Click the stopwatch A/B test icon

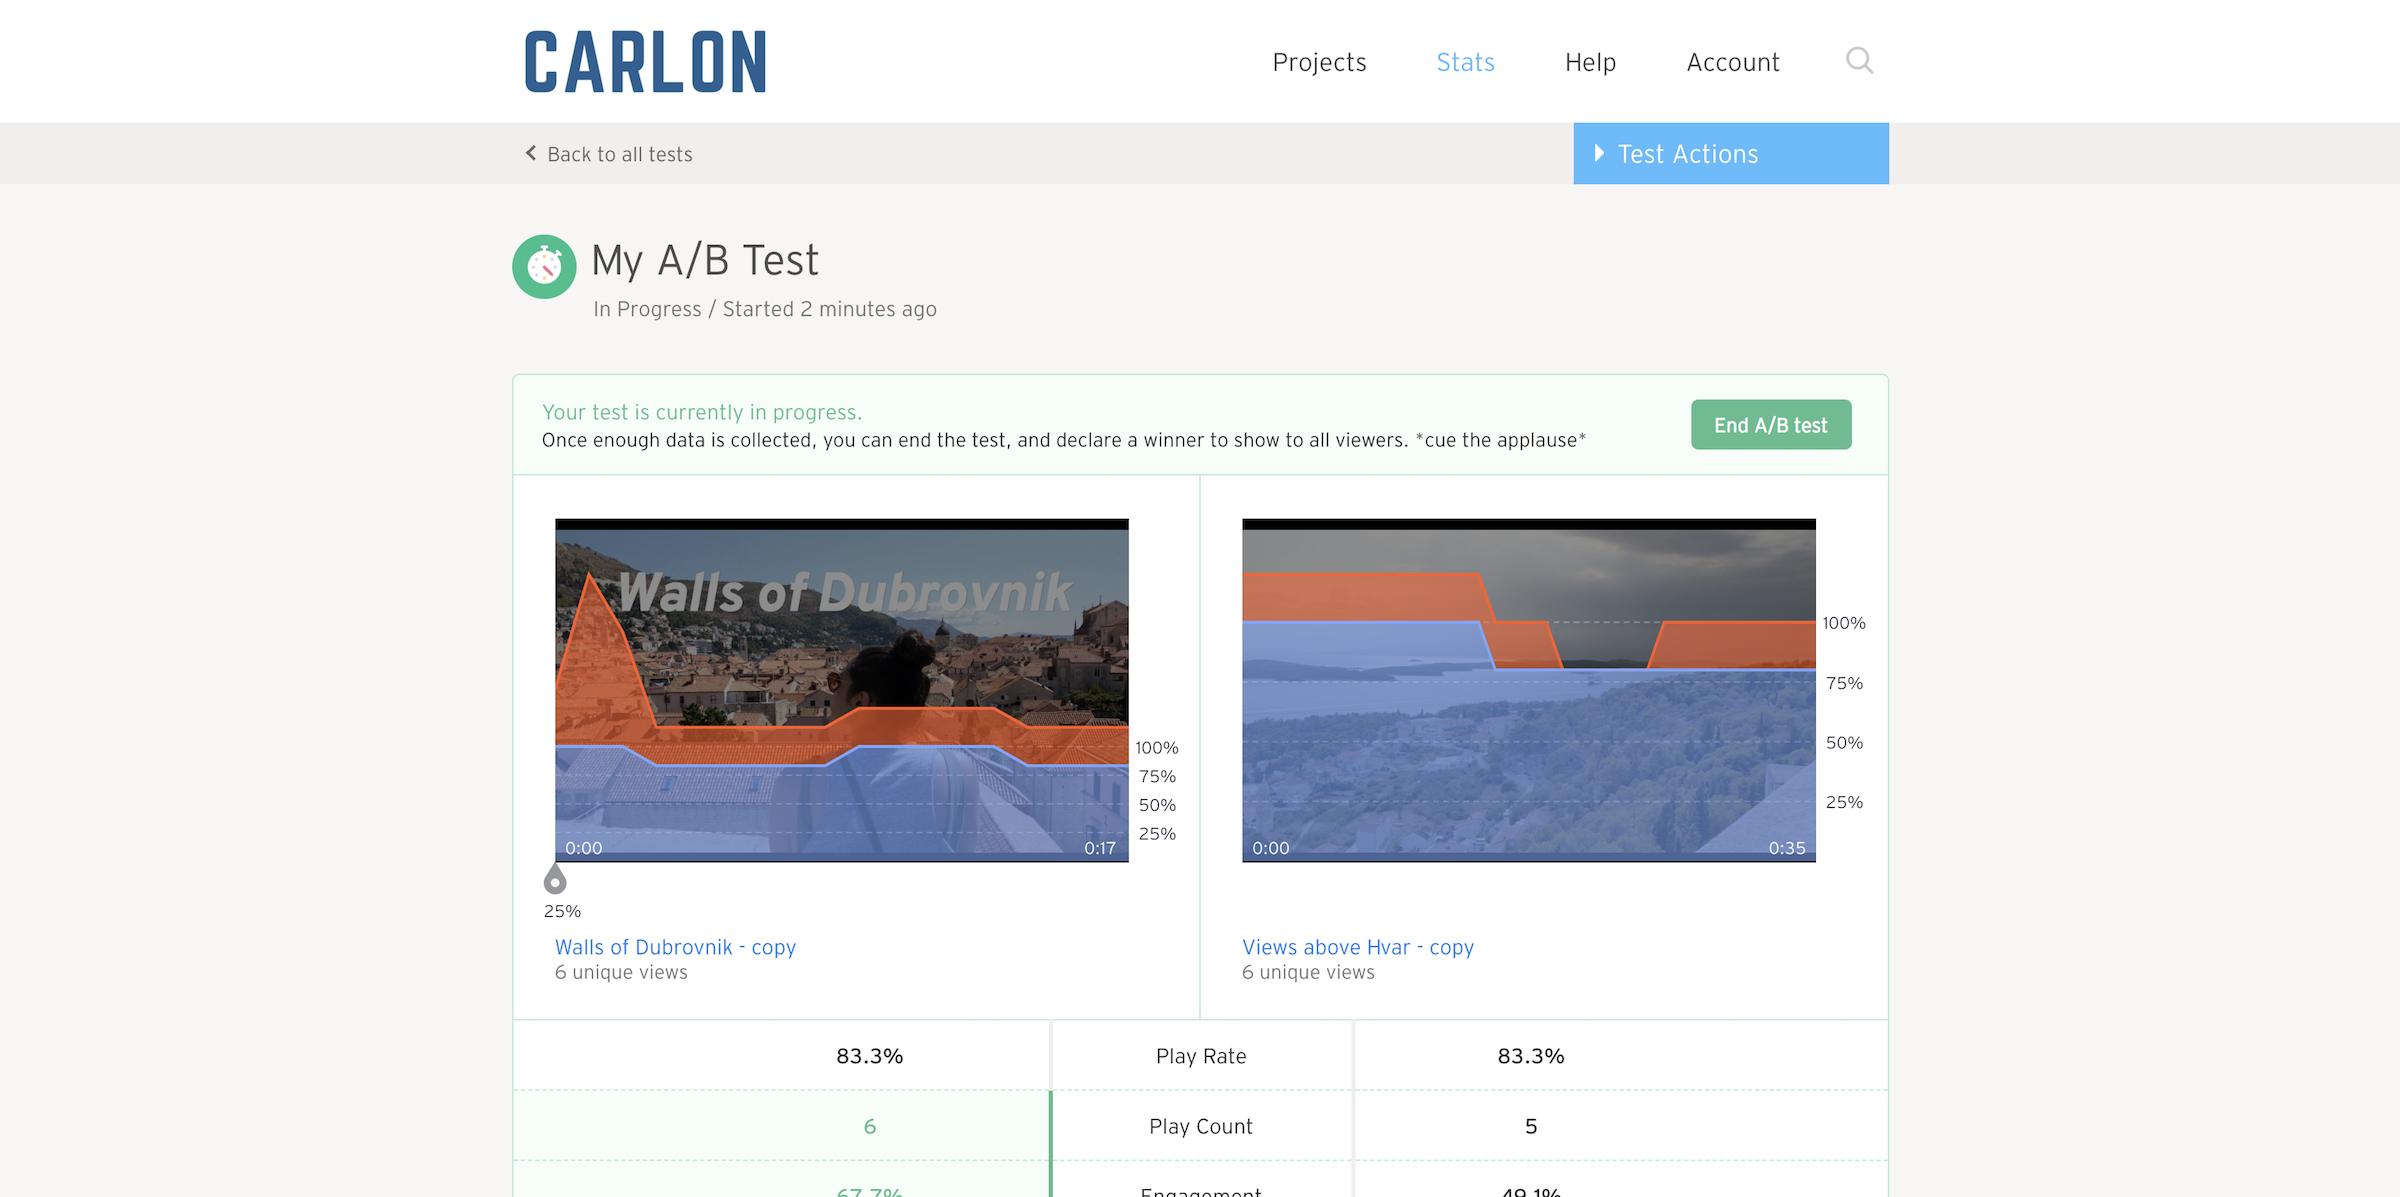tap(544, 266)
